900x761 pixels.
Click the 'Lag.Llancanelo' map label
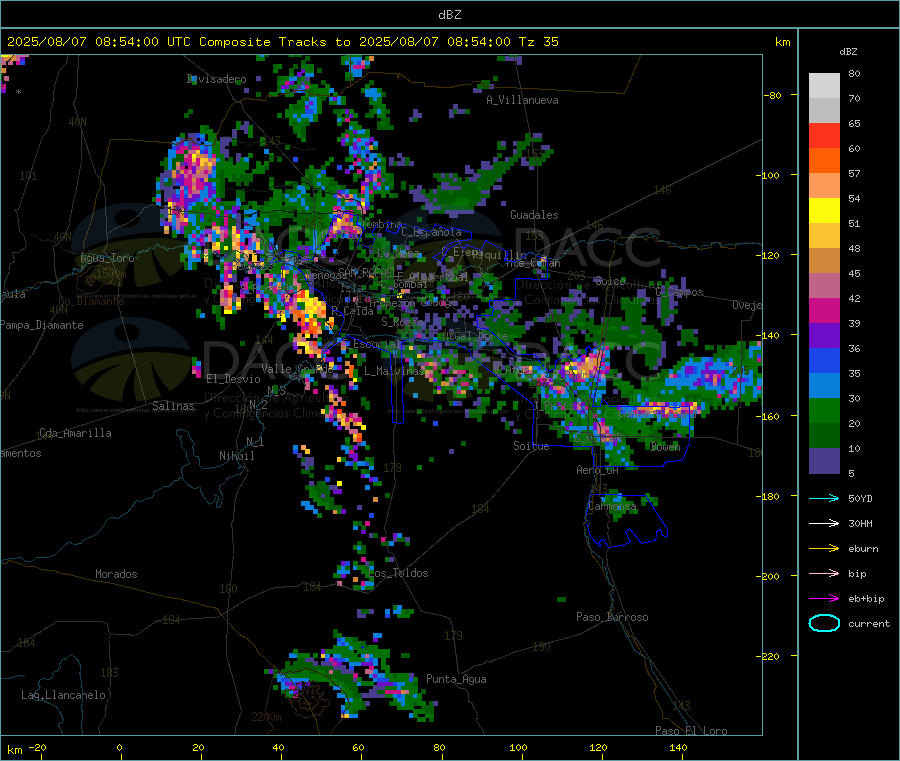click(63, 696)
